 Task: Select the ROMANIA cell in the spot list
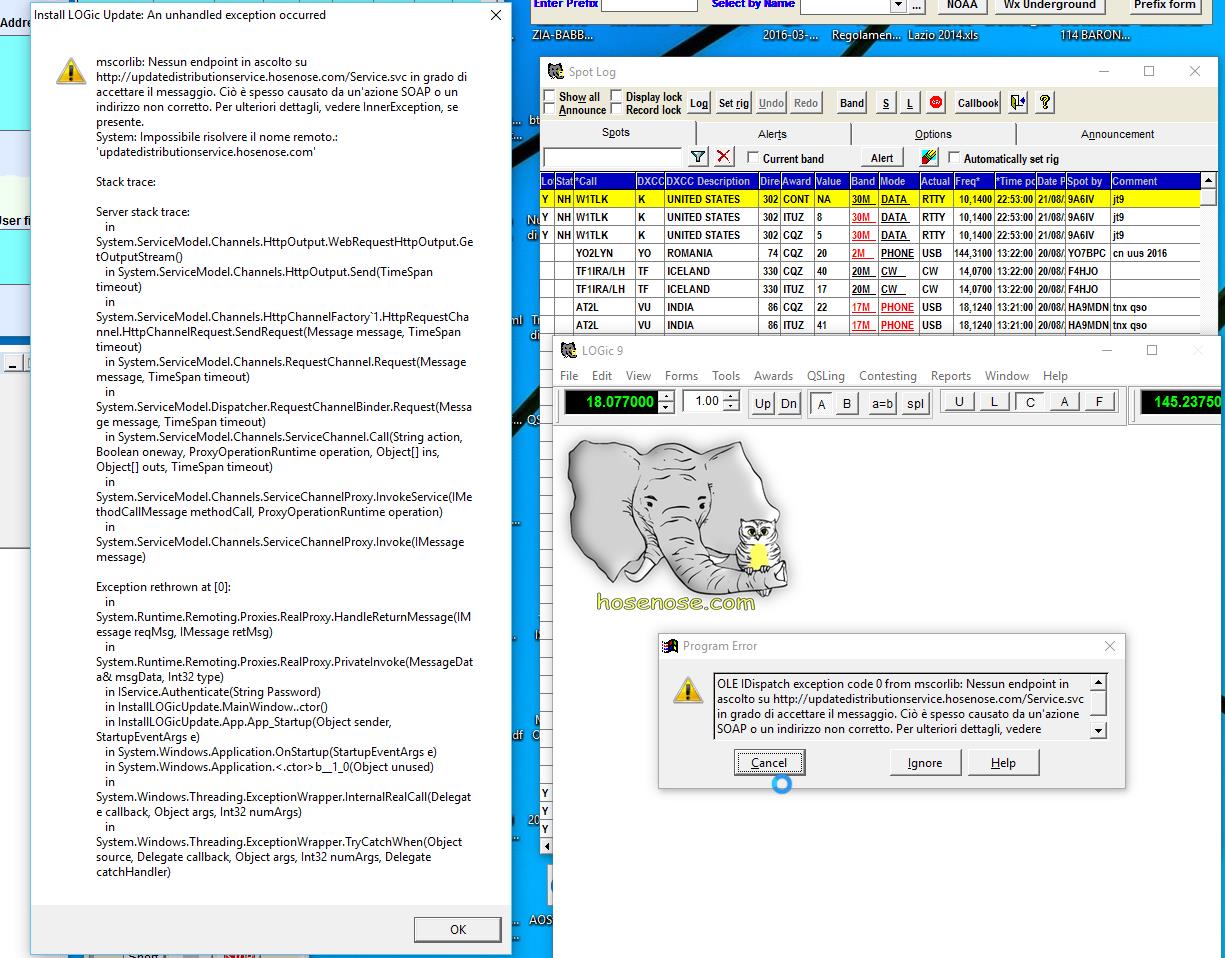[x=711, y=253]
